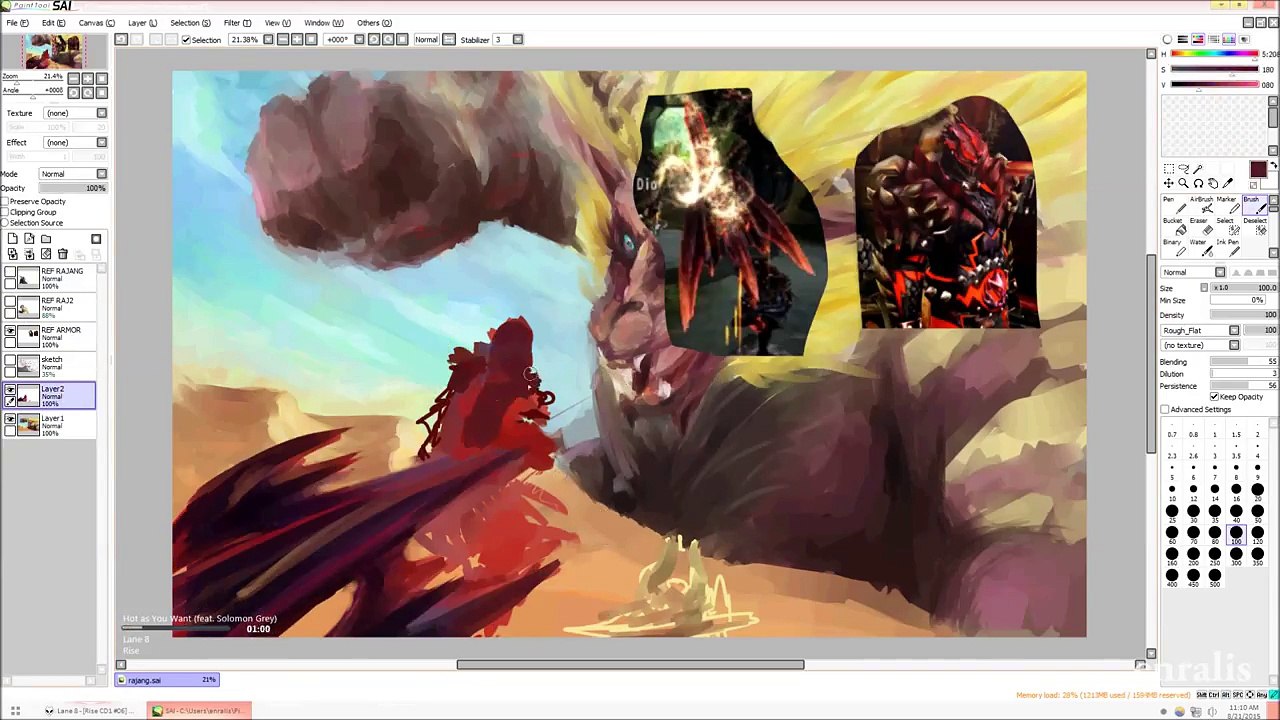Open the Others menu
1280x720 pixels.
(374, 23)
